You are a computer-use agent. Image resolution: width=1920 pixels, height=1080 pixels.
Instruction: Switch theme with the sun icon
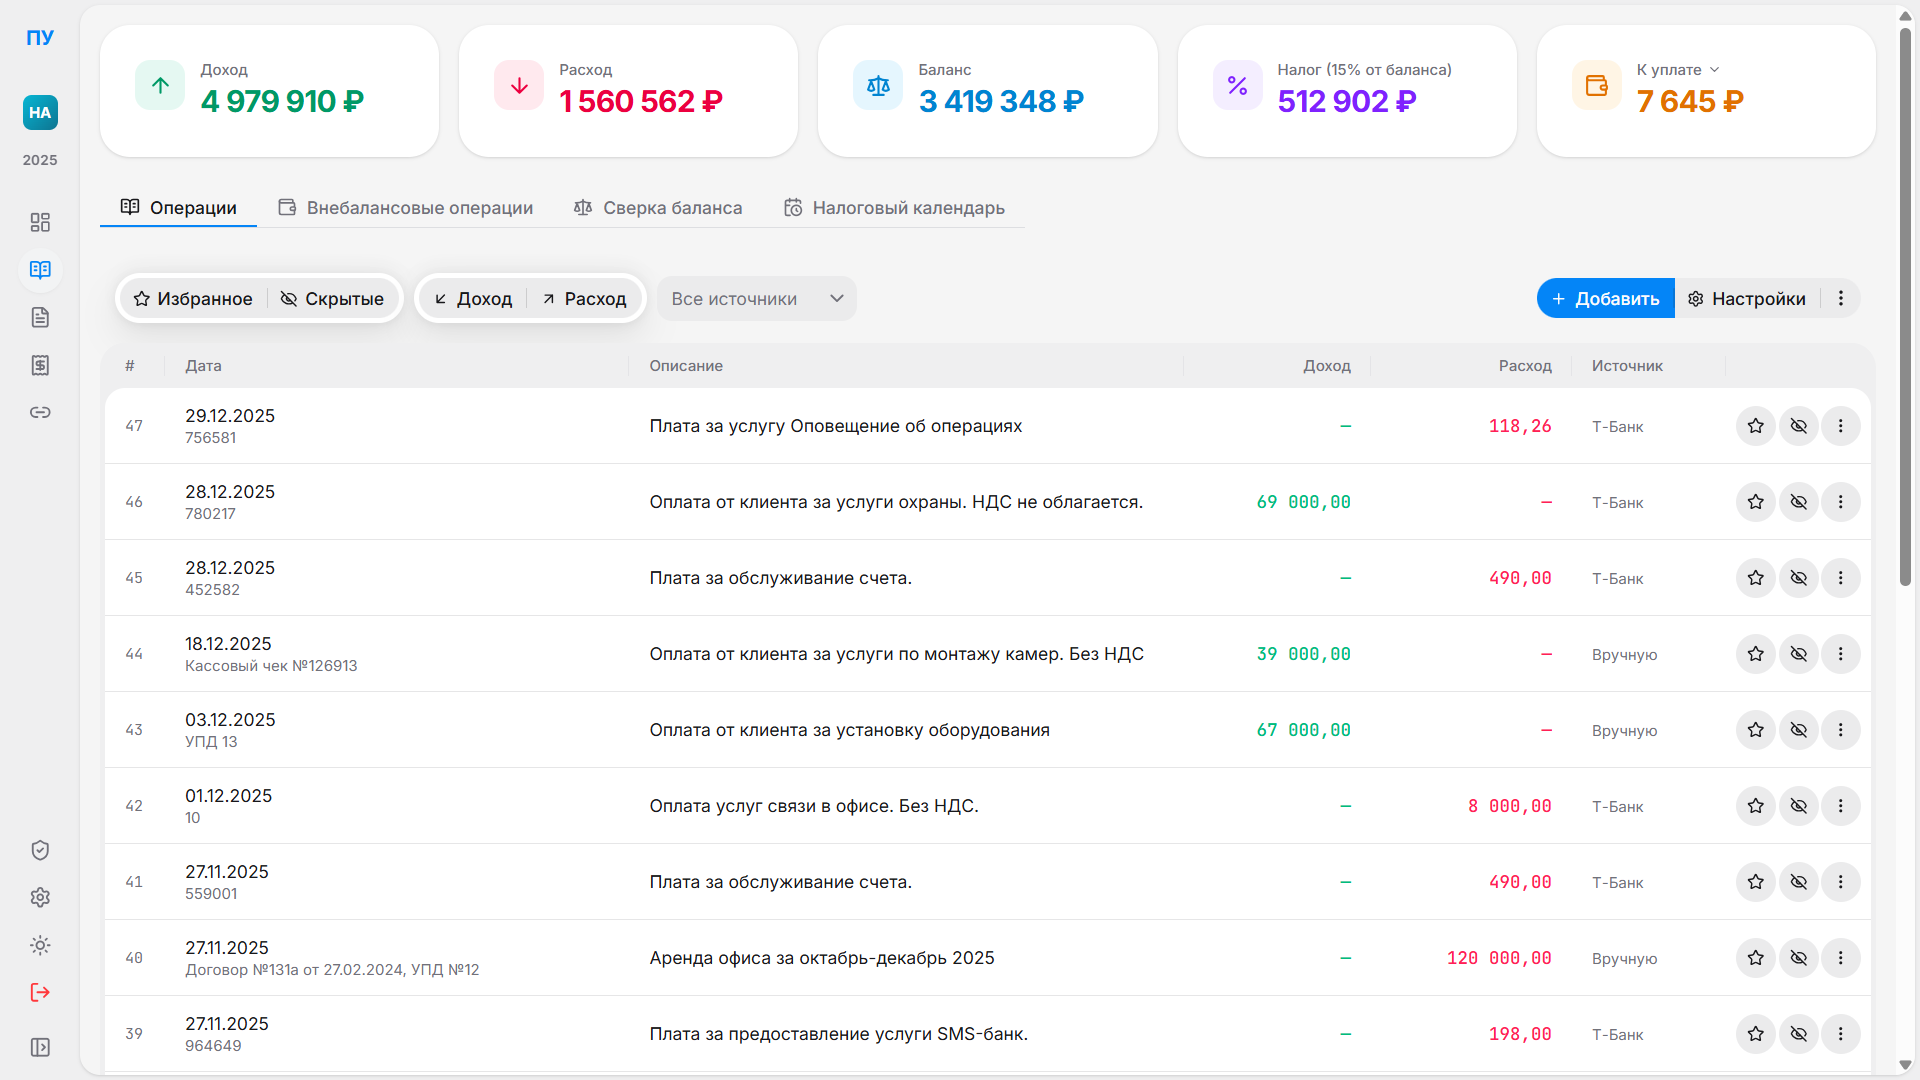click(x=40, y=945)
